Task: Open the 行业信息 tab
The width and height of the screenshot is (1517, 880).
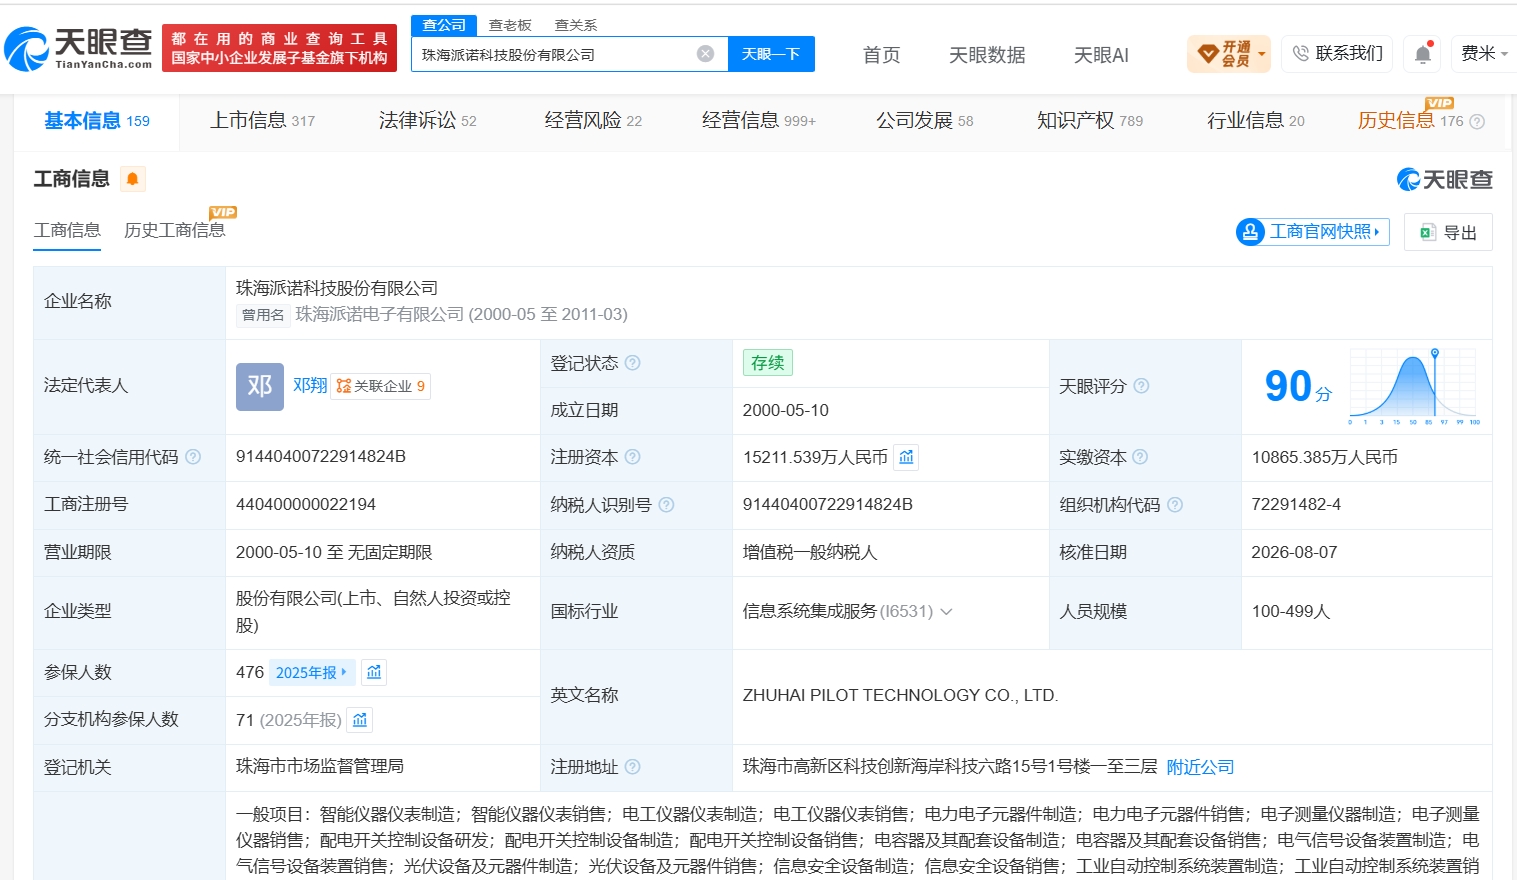Action: click(1256, 121)
